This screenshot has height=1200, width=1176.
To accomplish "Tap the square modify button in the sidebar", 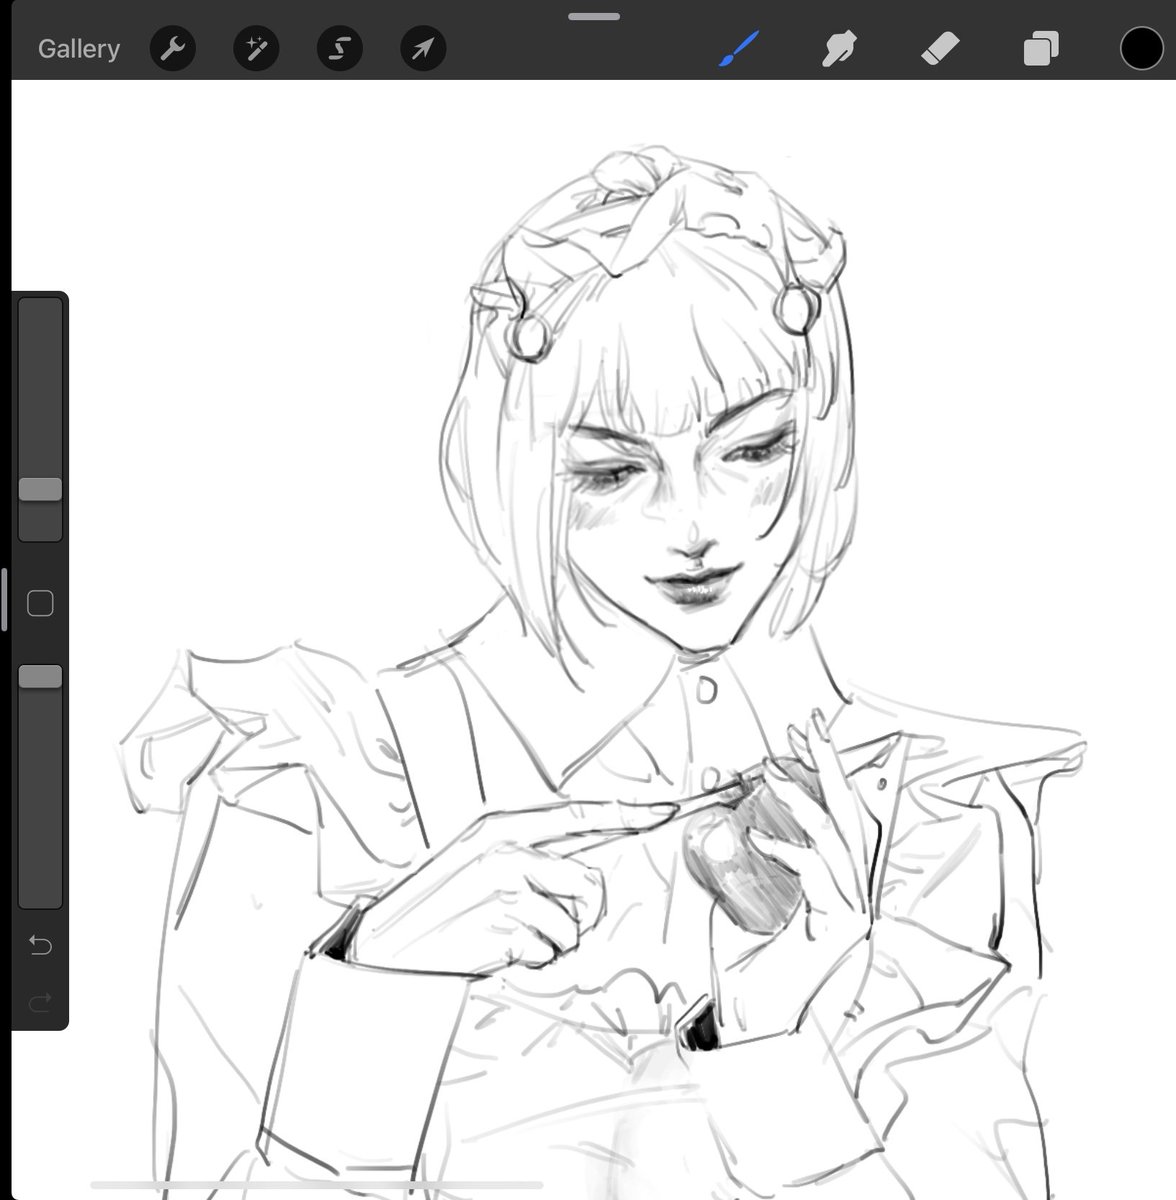I will click(x=40, y=603).
